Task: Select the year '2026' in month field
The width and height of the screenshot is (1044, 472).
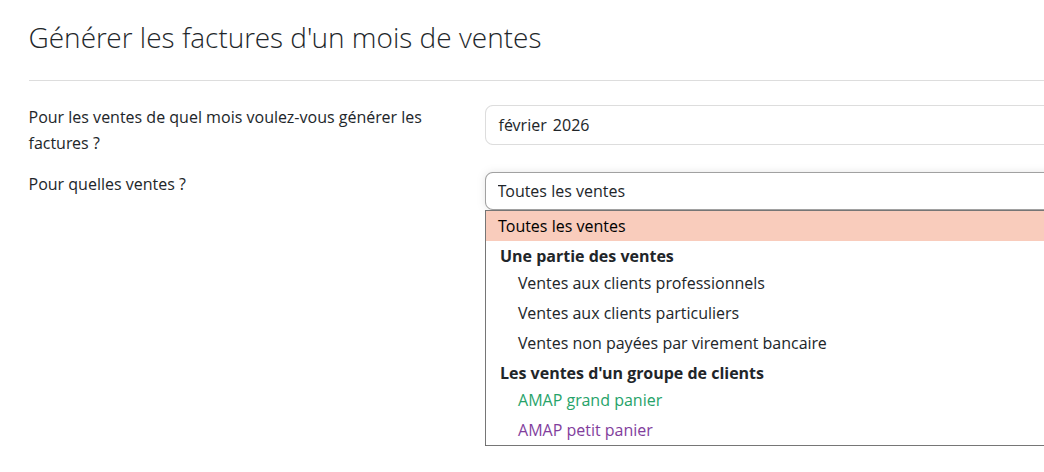Action: [x=571, y=126]
